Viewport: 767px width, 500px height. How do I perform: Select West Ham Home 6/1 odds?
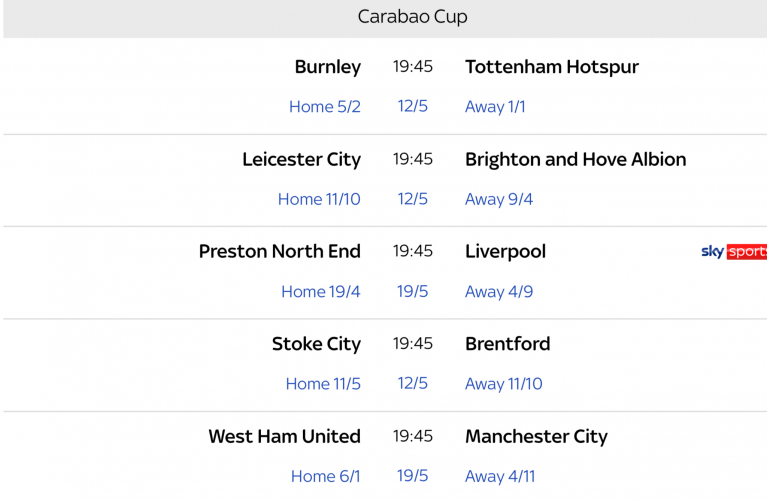(x=325, y=476)
